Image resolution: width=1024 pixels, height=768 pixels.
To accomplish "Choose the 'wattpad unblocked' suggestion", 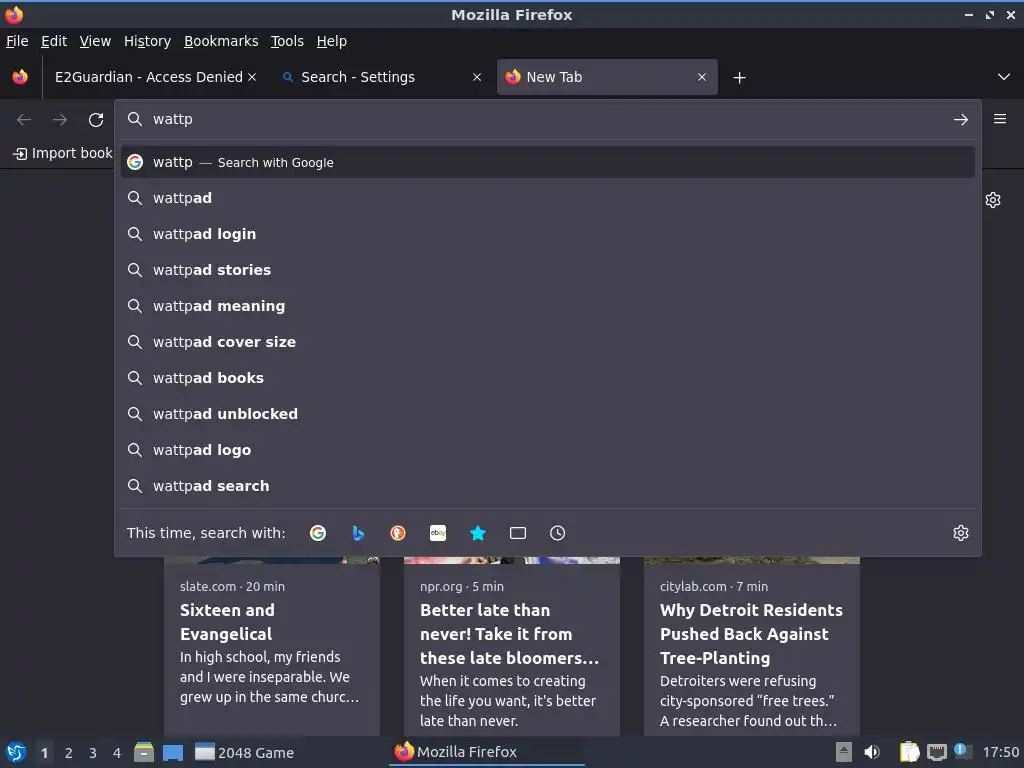I will tap(548, 413).
